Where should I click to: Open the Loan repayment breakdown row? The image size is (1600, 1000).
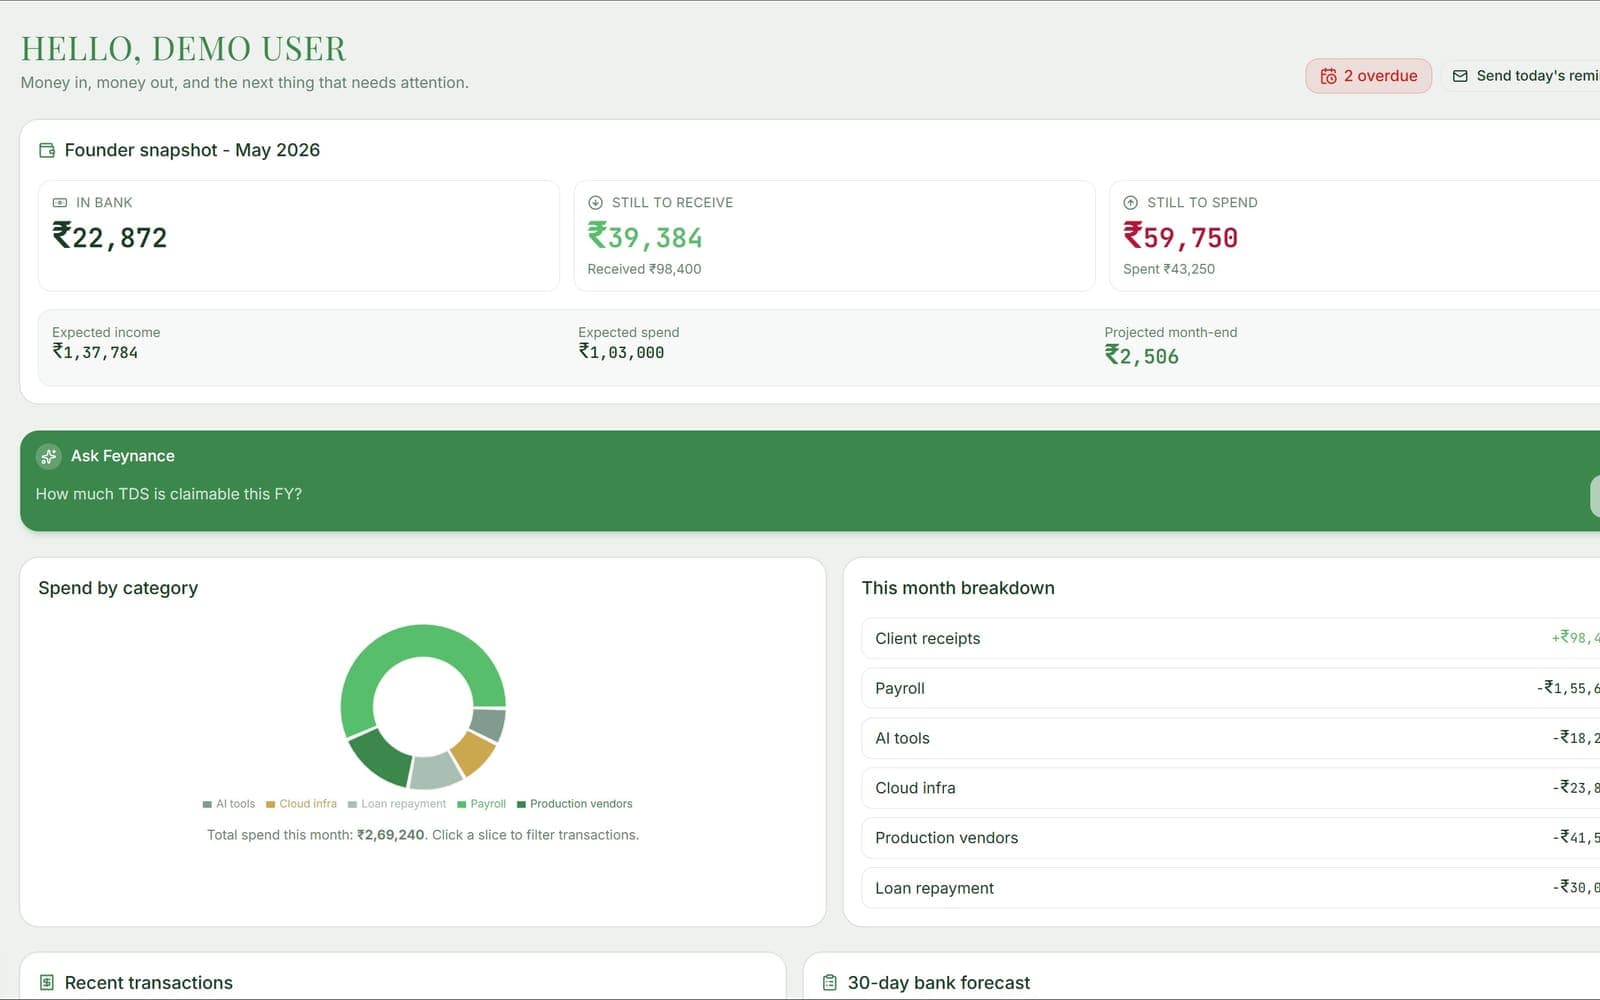point(1230,888)
